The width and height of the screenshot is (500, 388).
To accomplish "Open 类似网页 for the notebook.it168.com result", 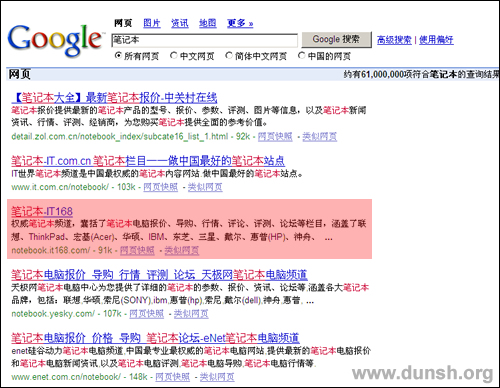I will (x=182, y=250).
